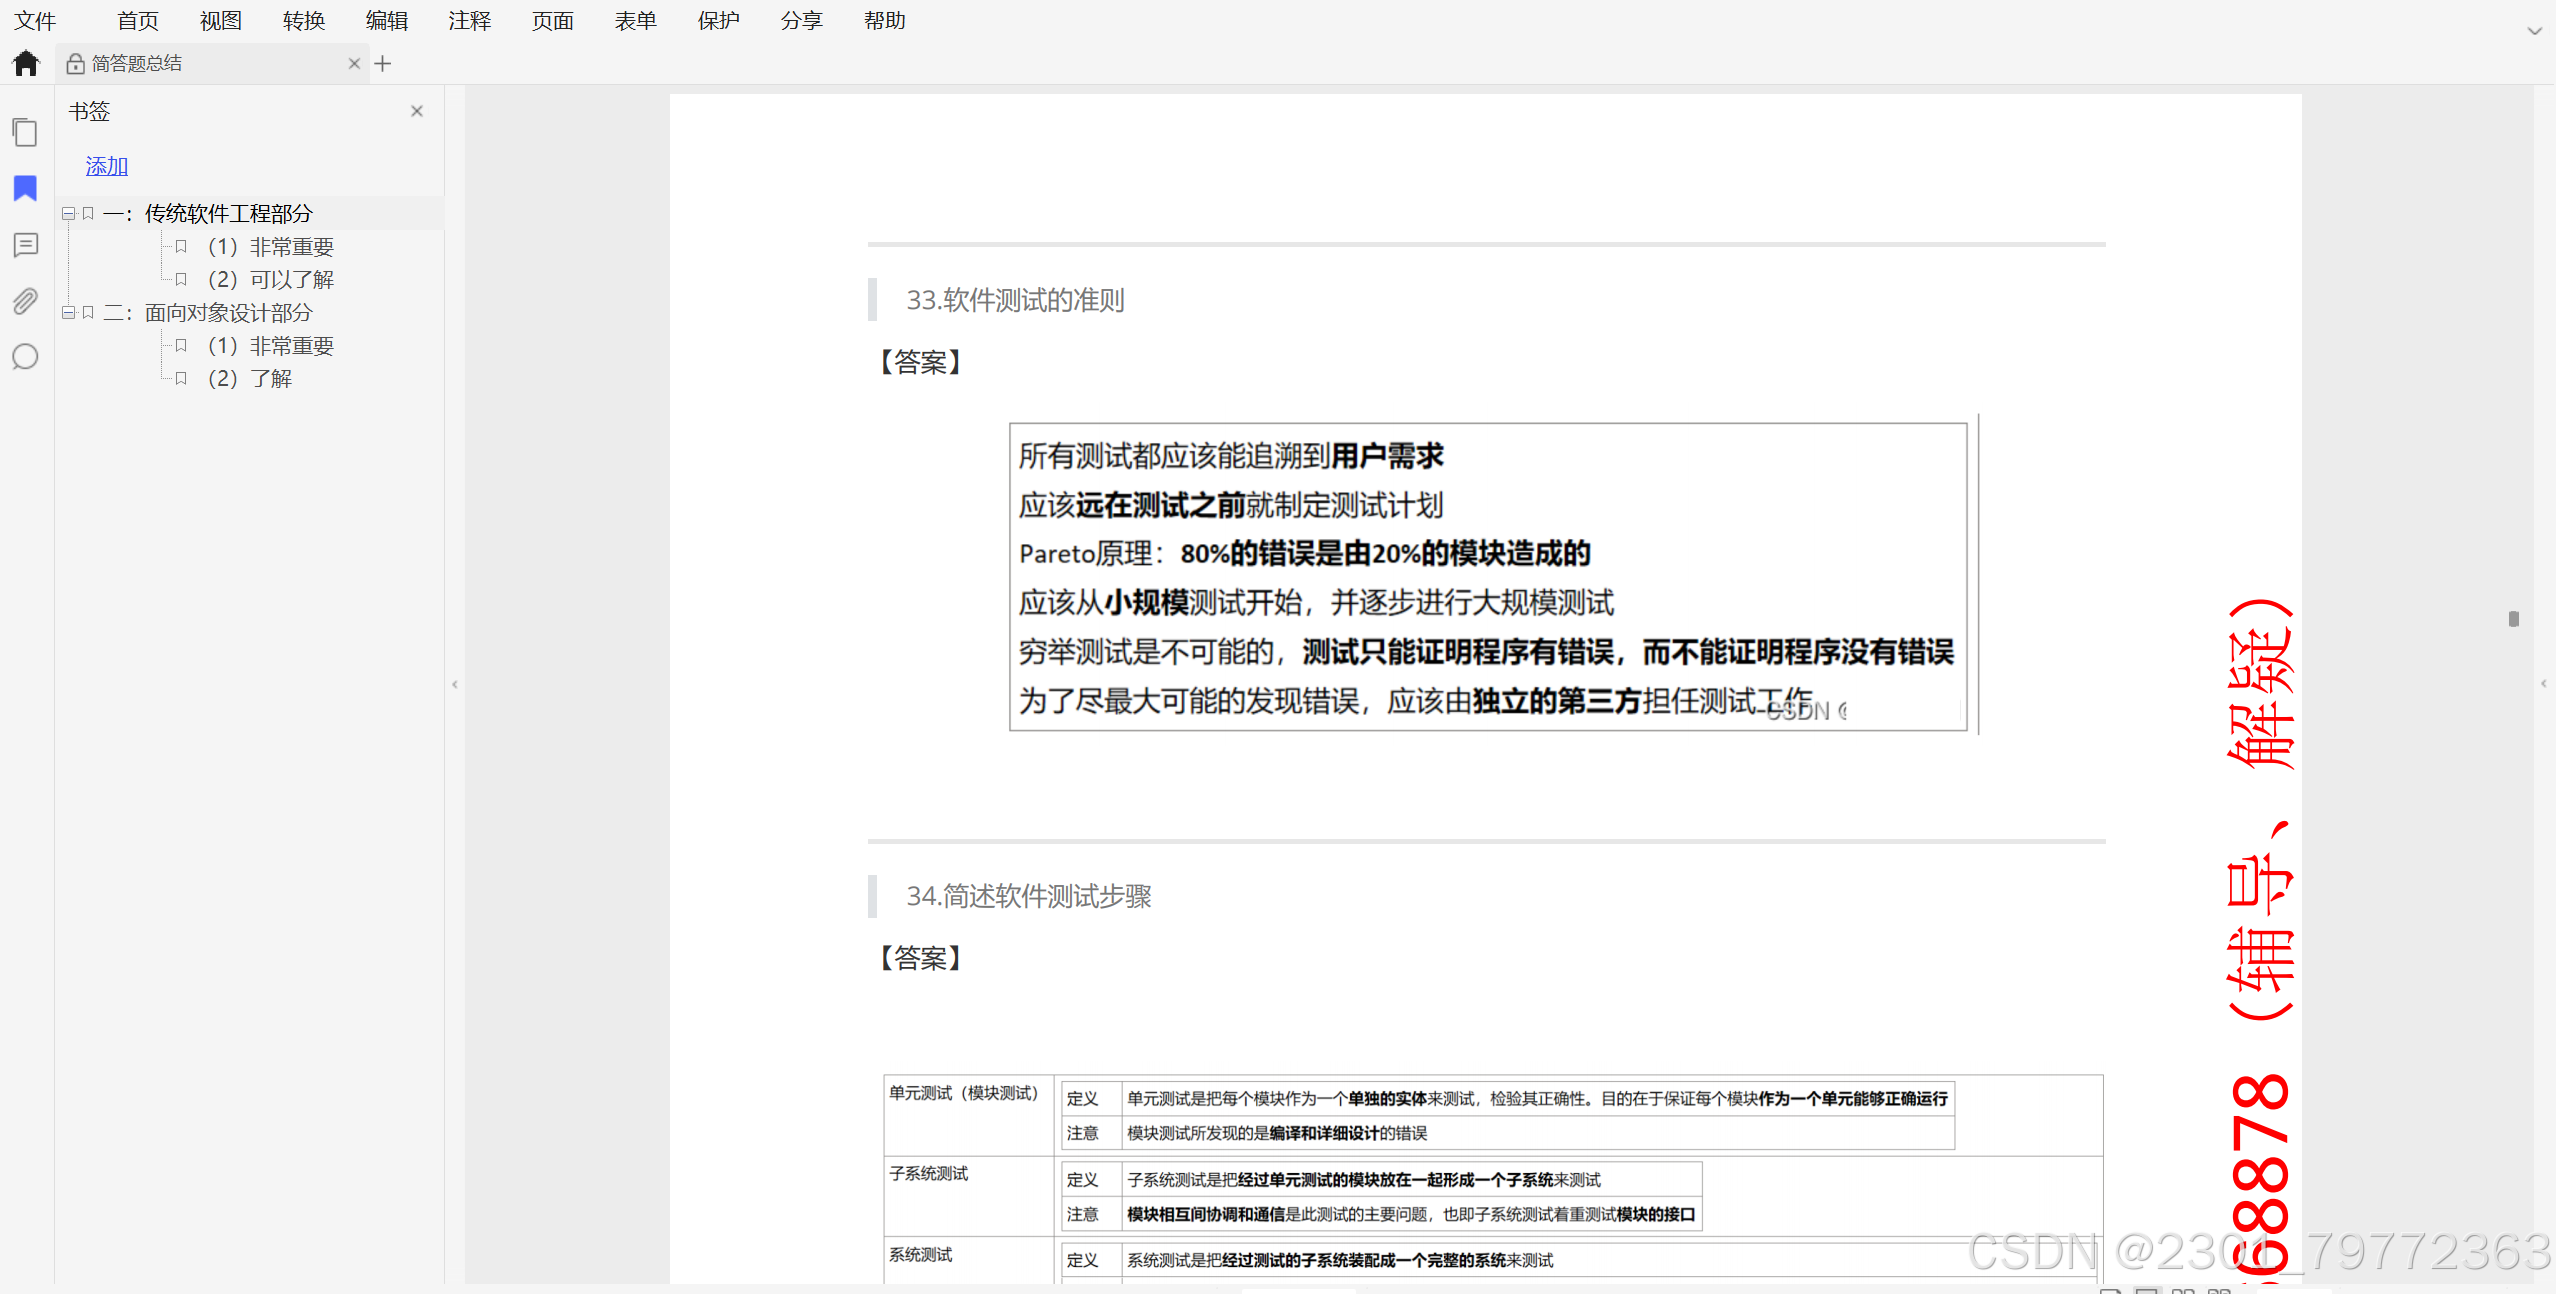
Task: Go to bookmark (2) 可以了解
Action: 270,280
